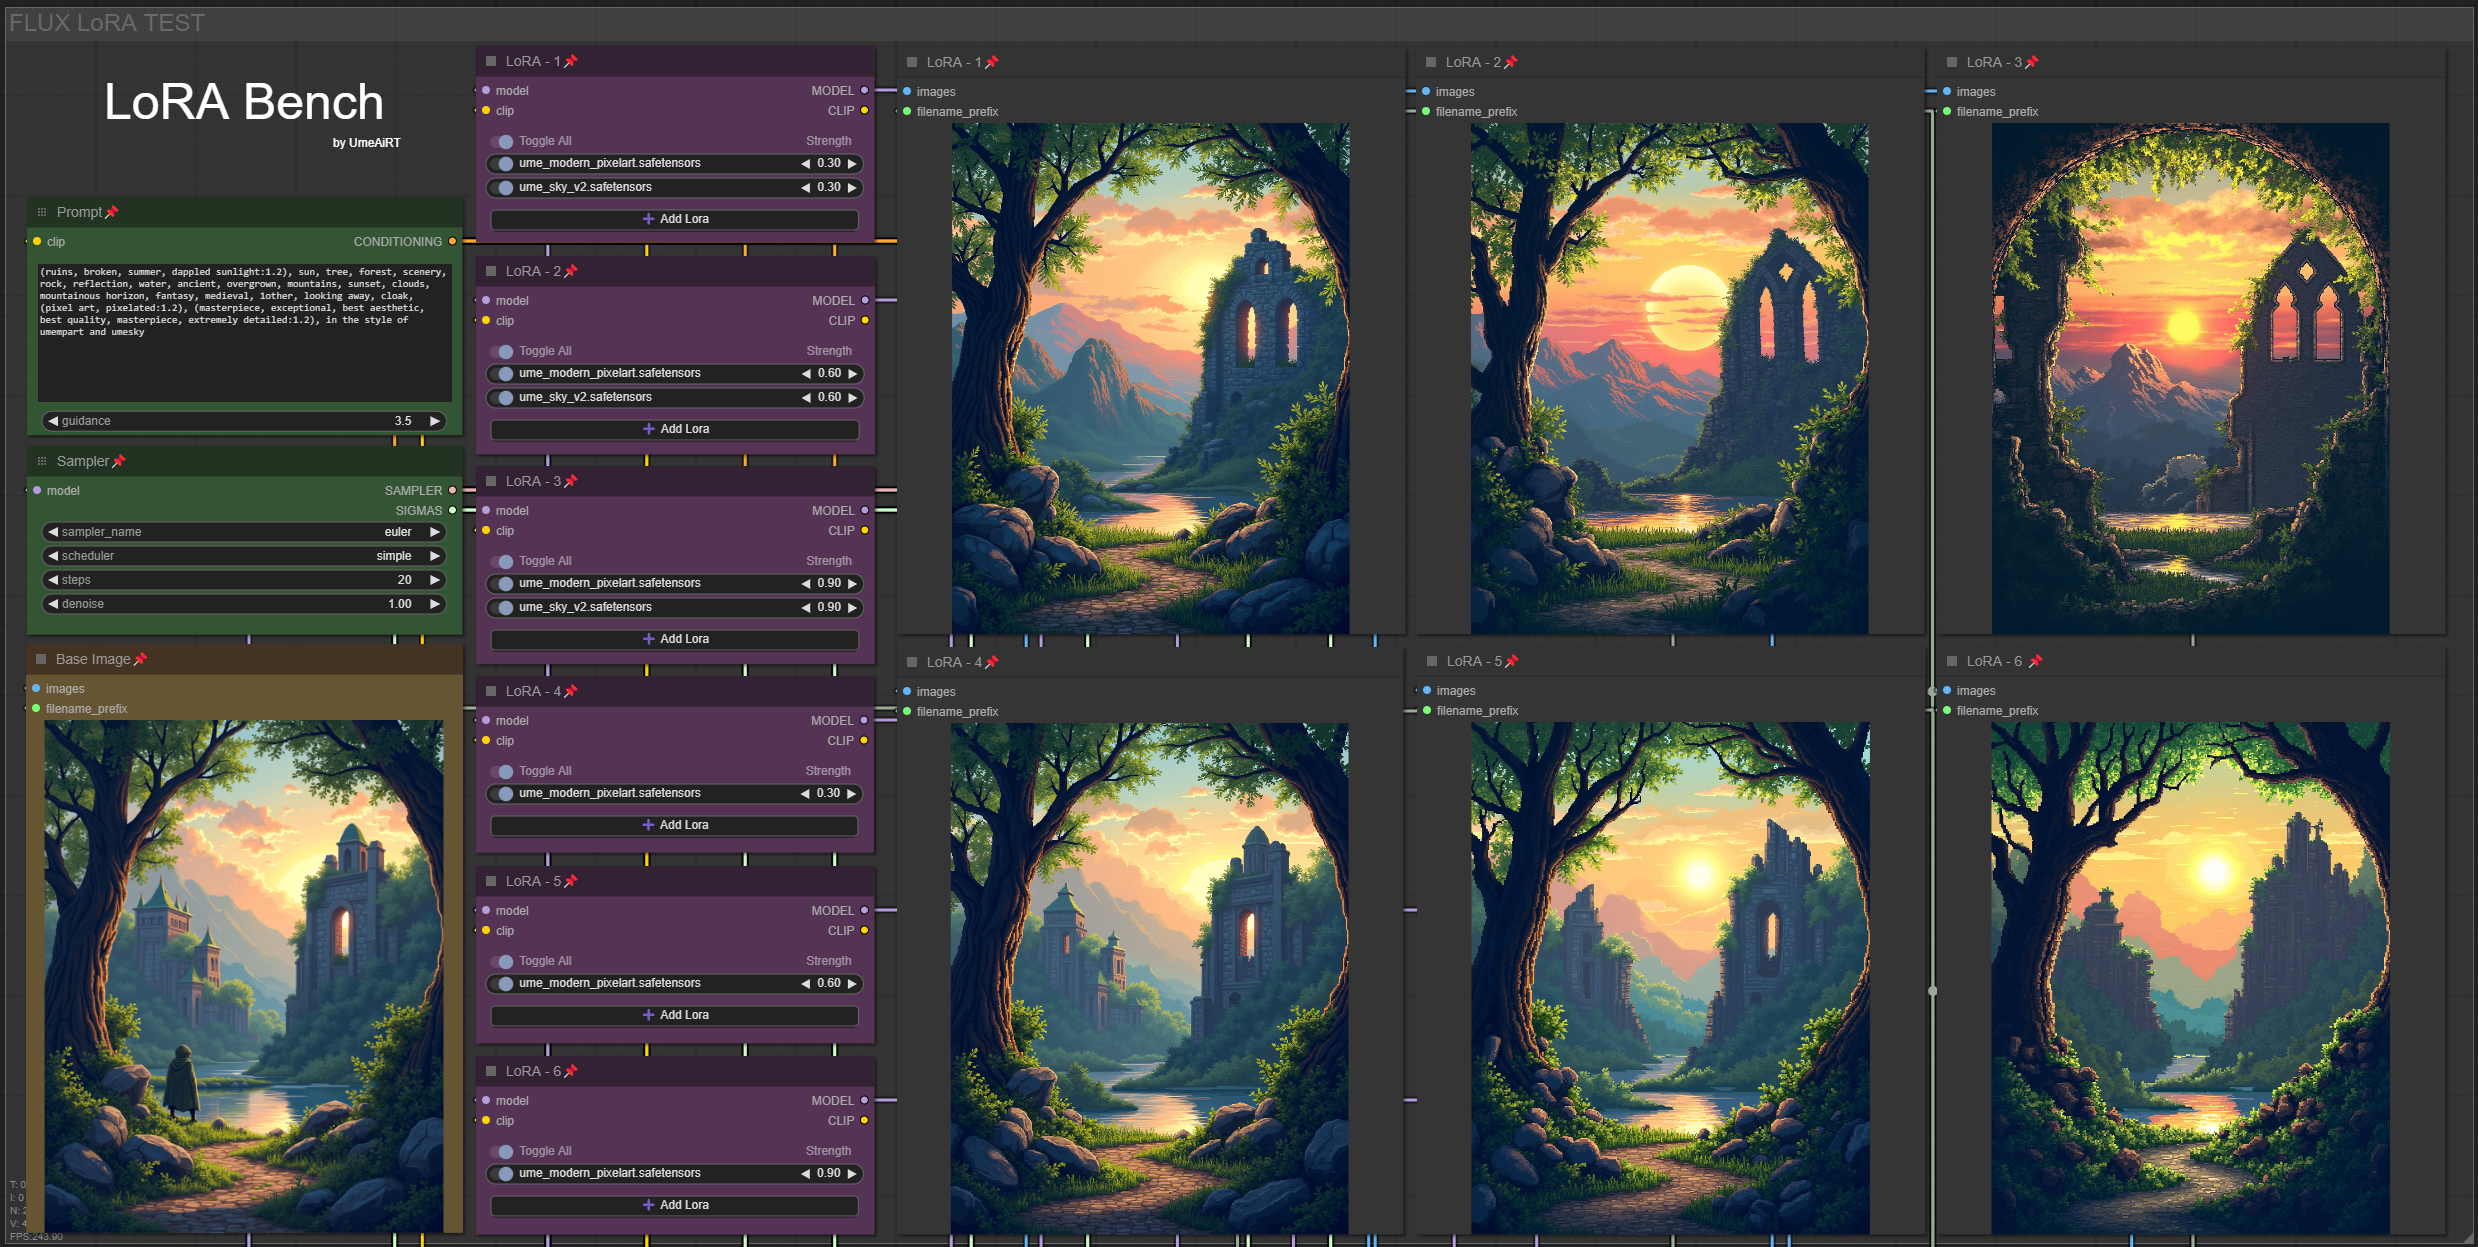Click the square icon on LoRA - 4 output group
This screenshot has height=1247, width=2478.
912,662
